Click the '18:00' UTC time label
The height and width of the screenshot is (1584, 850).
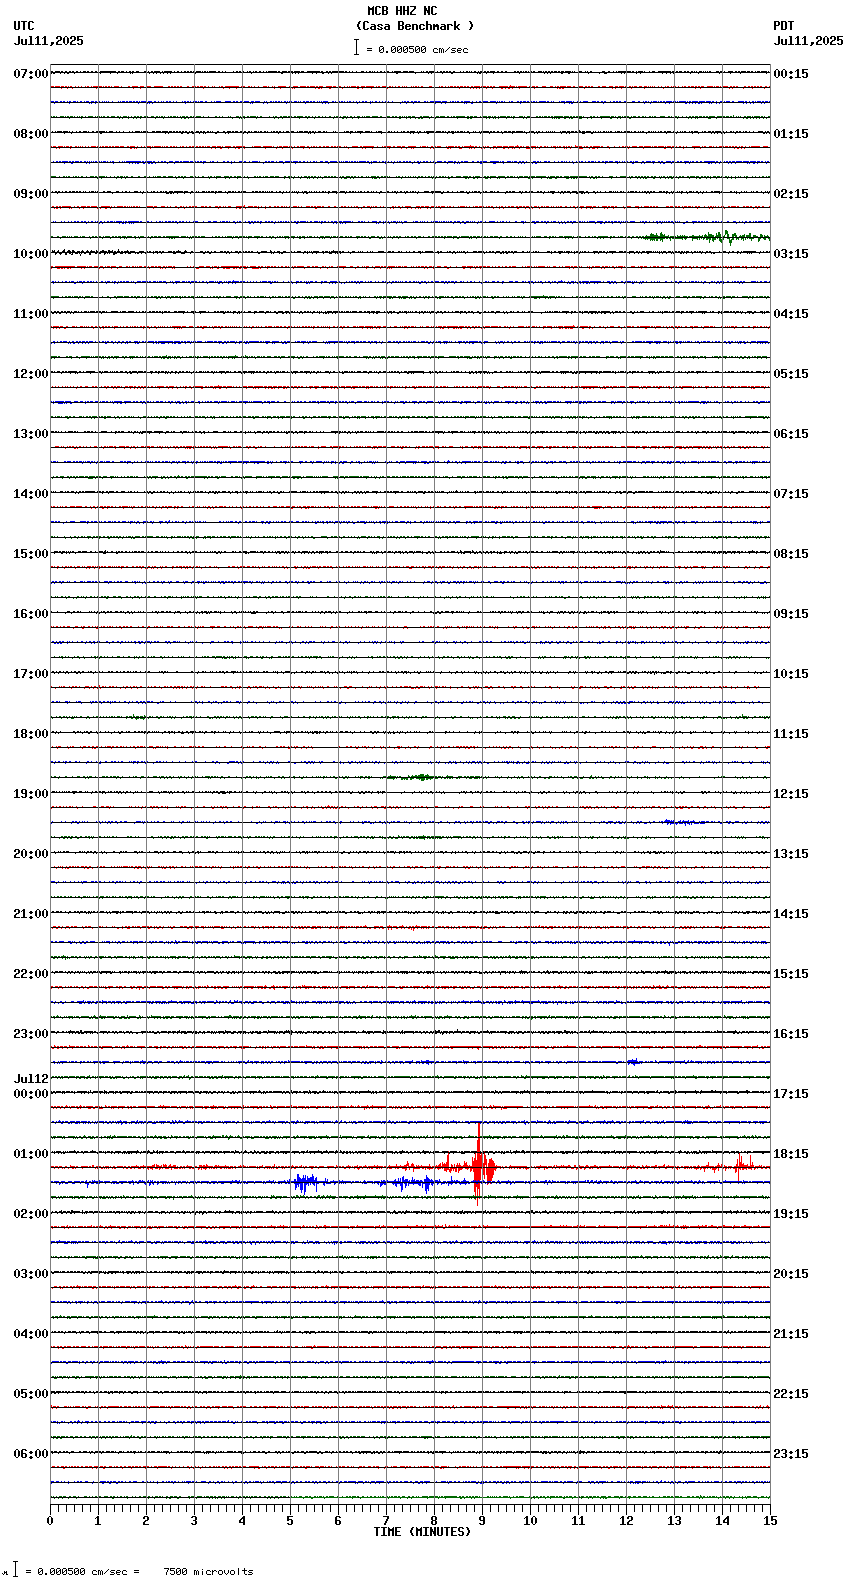(31, 734)
